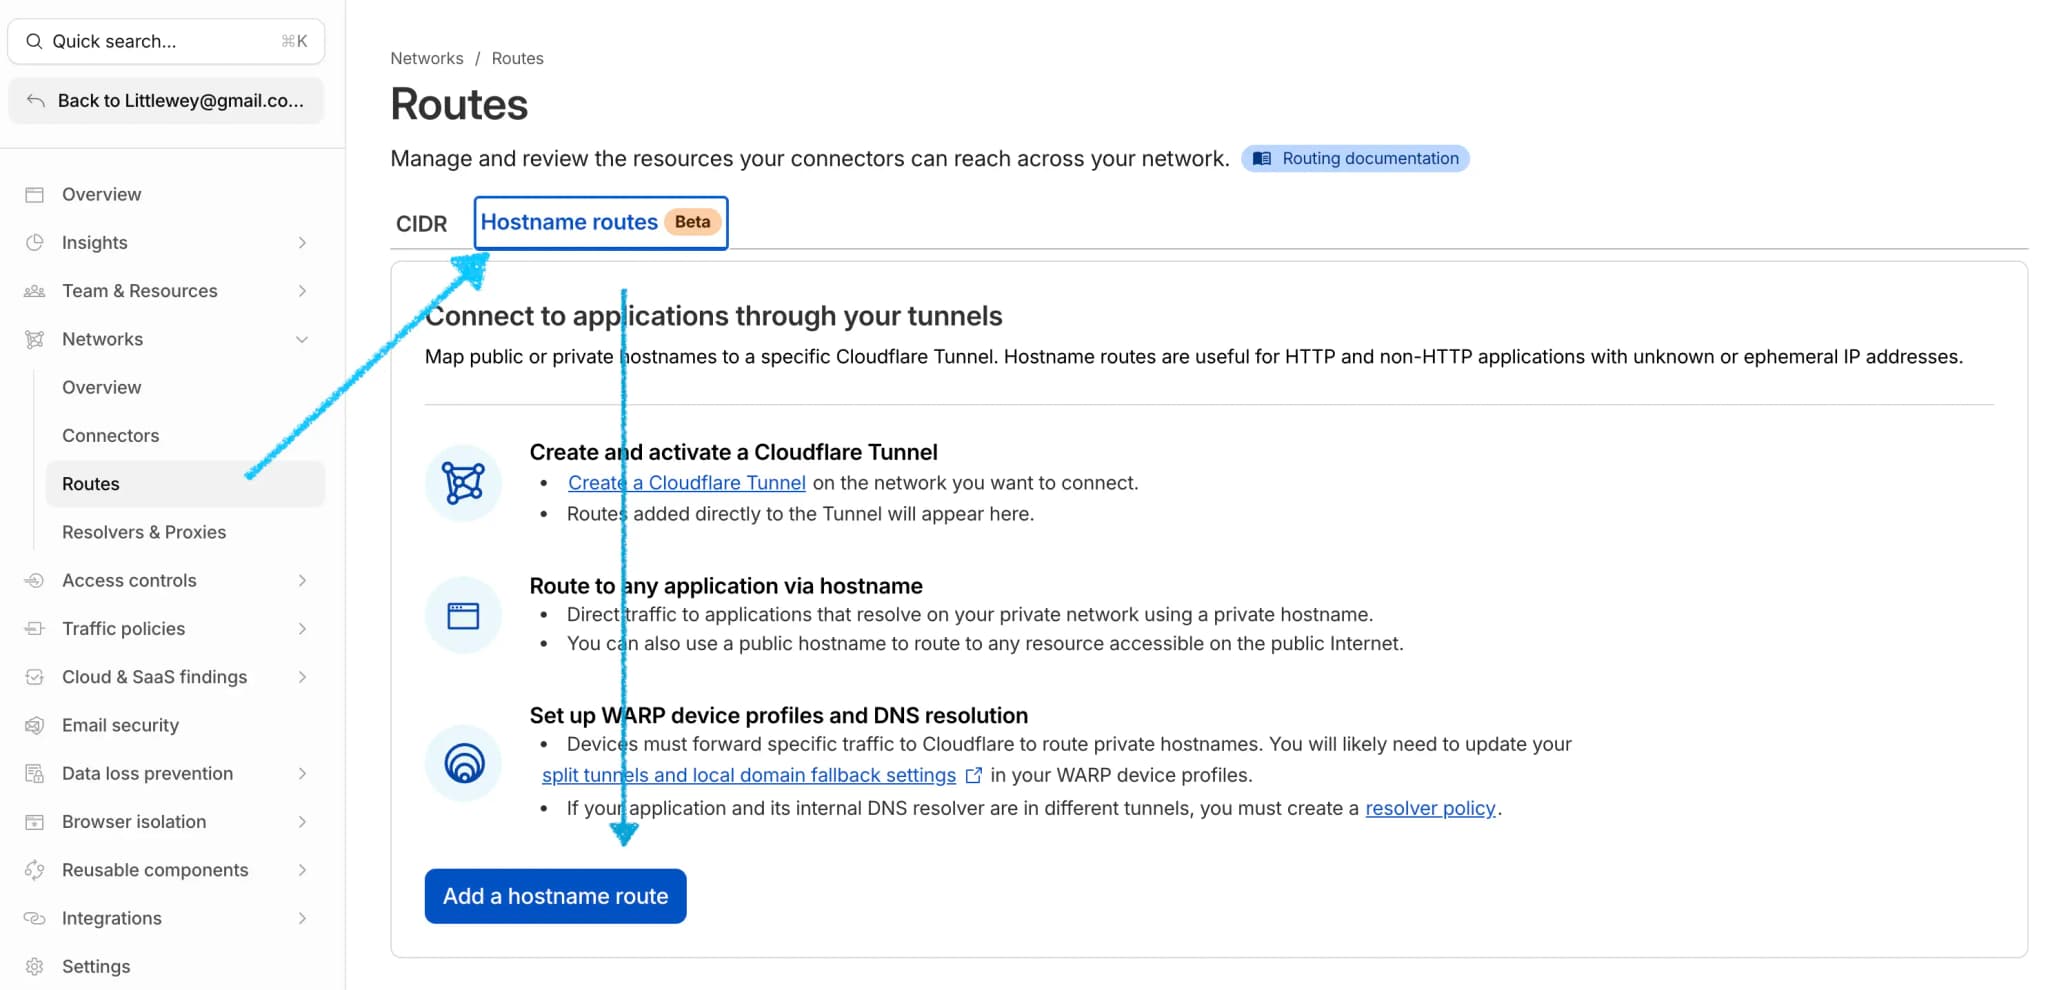
Task: Select the Hostname routes tab
Action: 600,222
